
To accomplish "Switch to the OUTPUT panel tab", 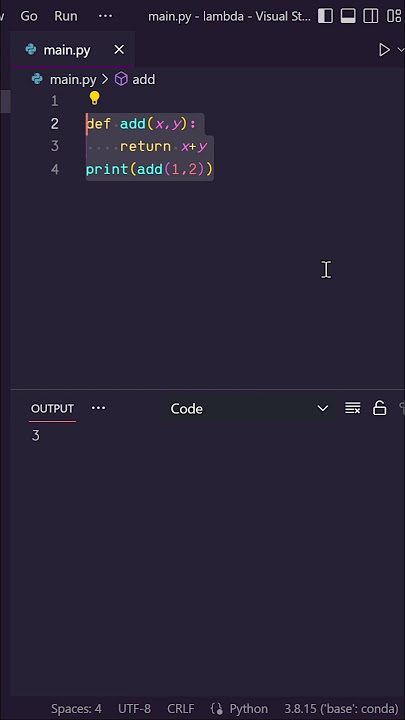I will (52, 409).
